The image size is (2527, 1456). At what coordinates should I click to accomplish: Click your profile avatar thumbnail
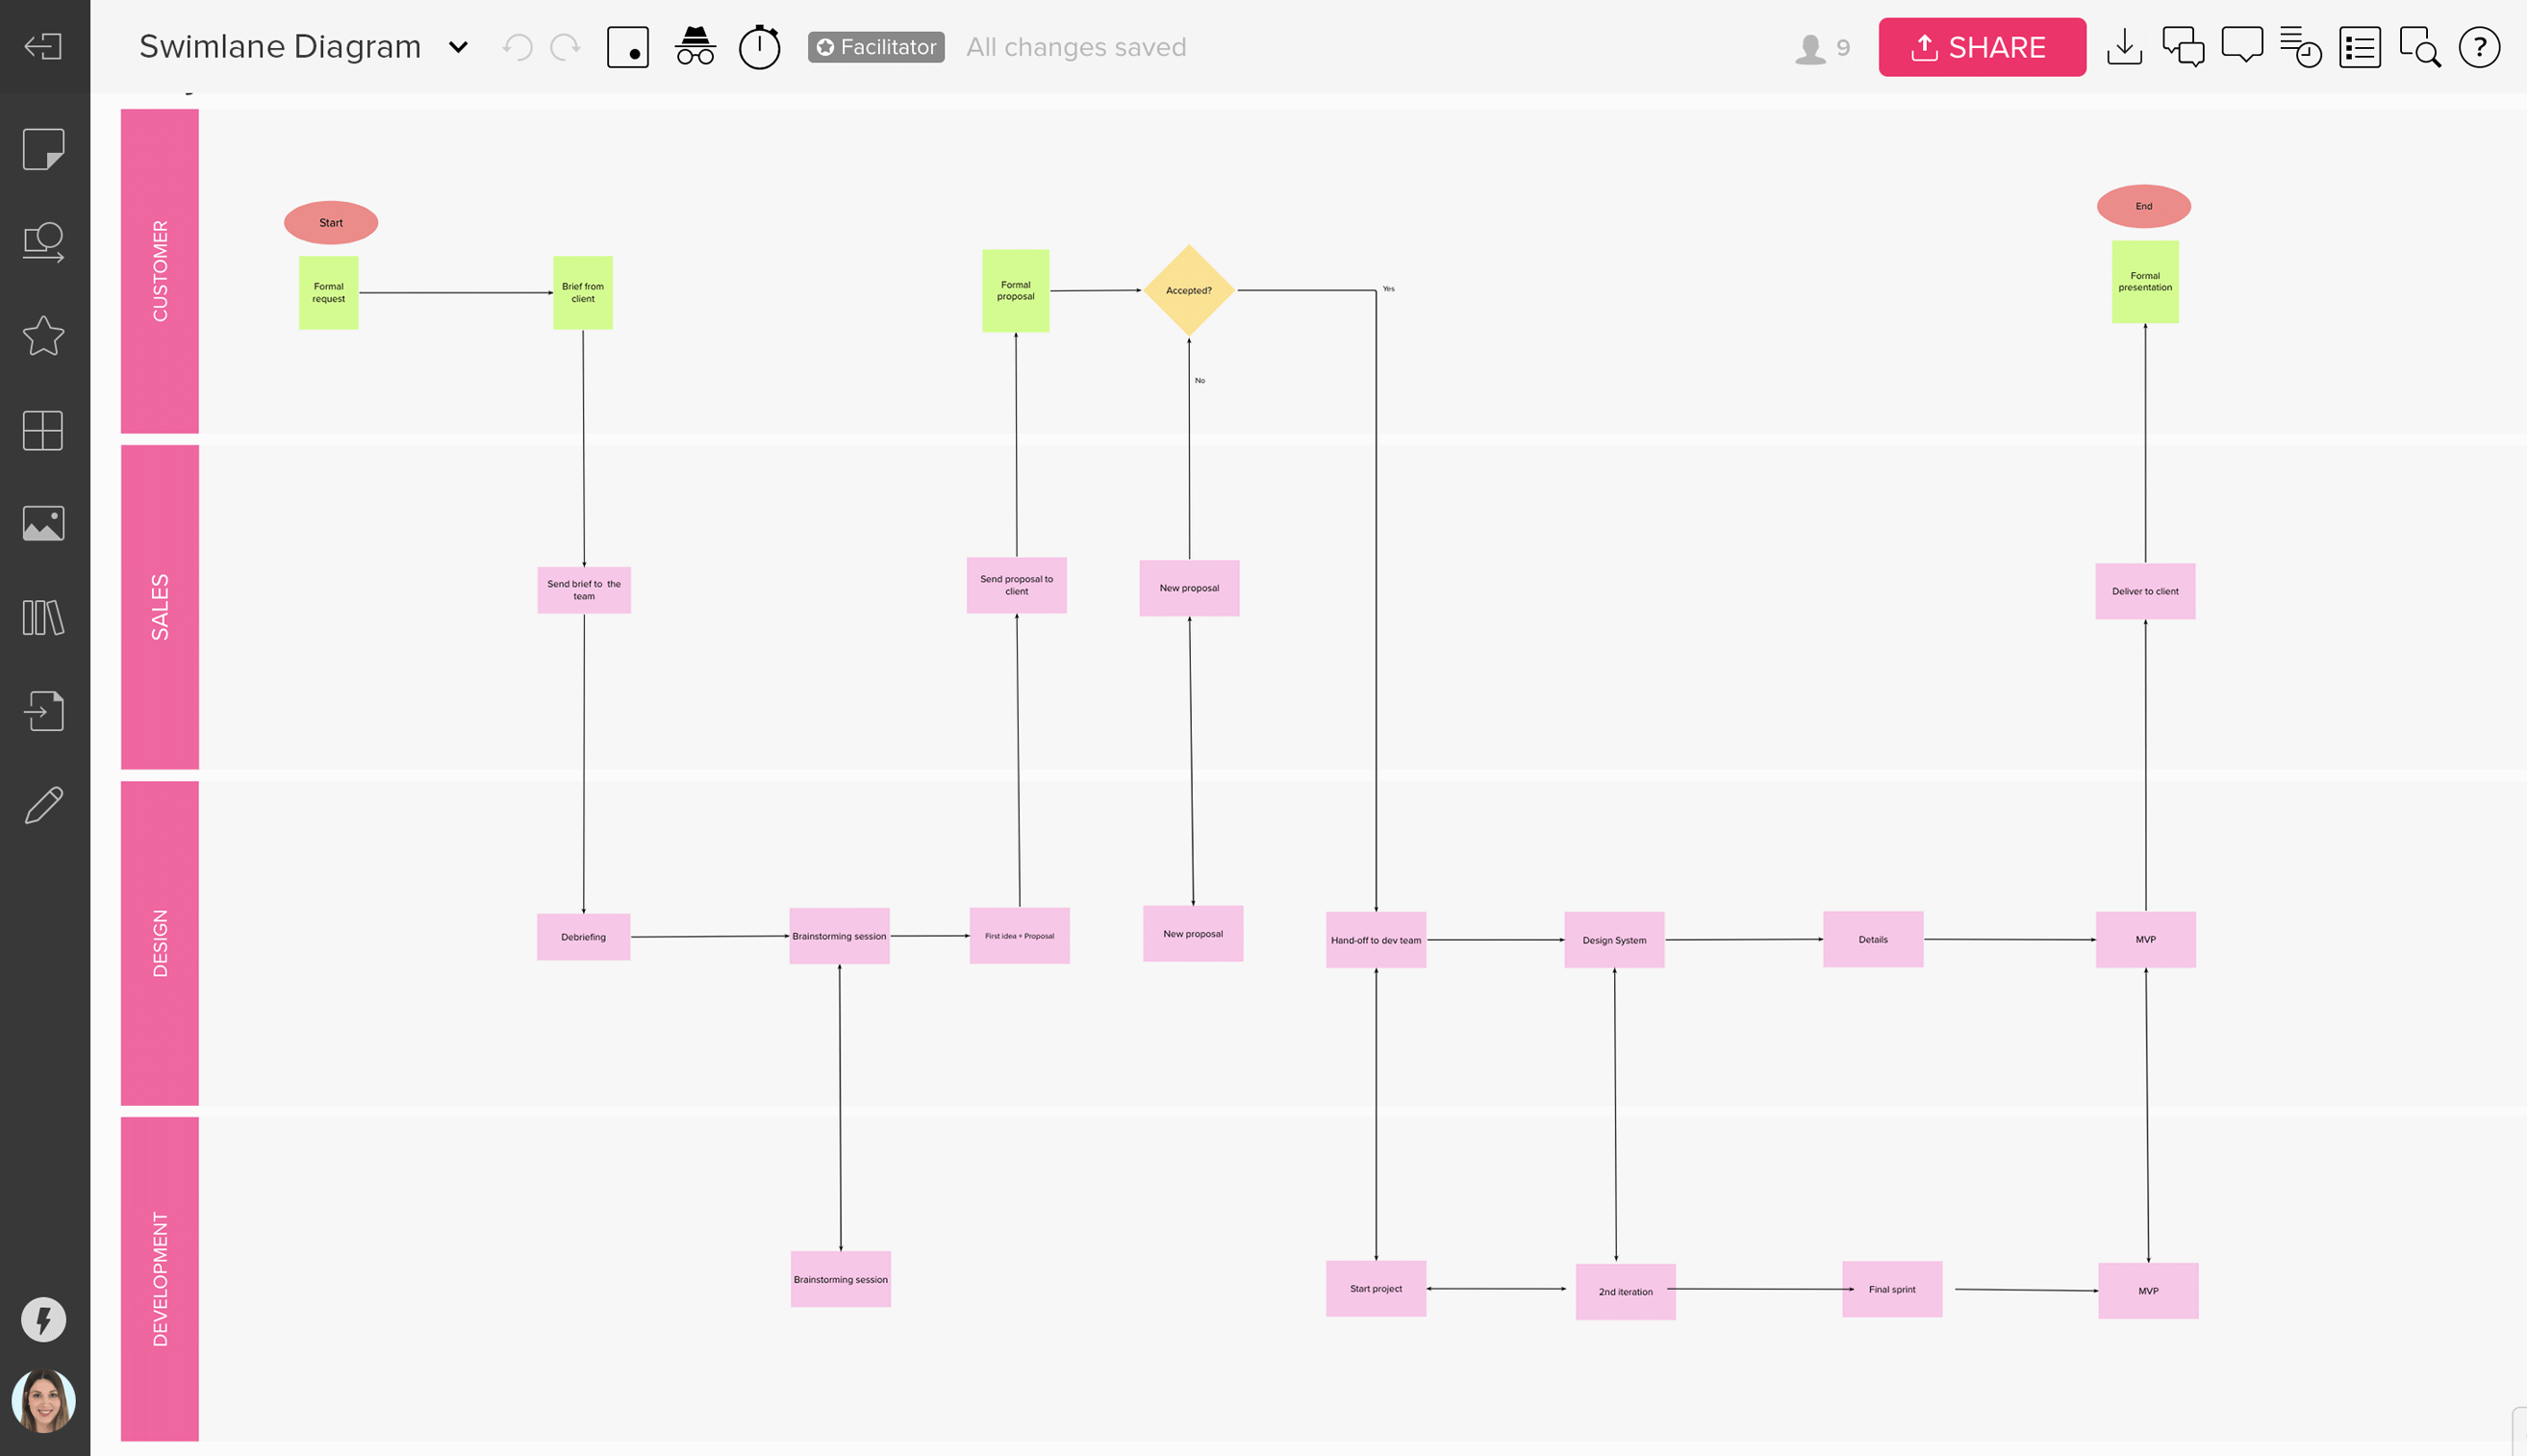pos(44,1400)
